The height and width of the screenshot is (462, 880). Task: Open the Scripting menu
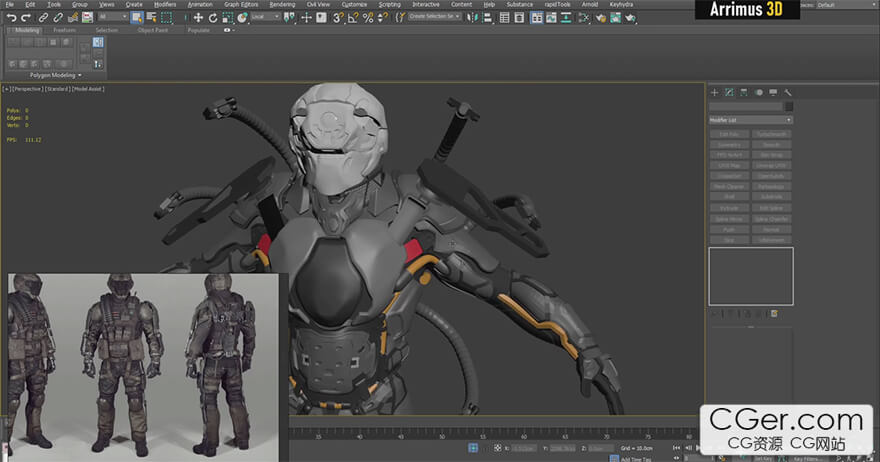click(x=389, y=4)
